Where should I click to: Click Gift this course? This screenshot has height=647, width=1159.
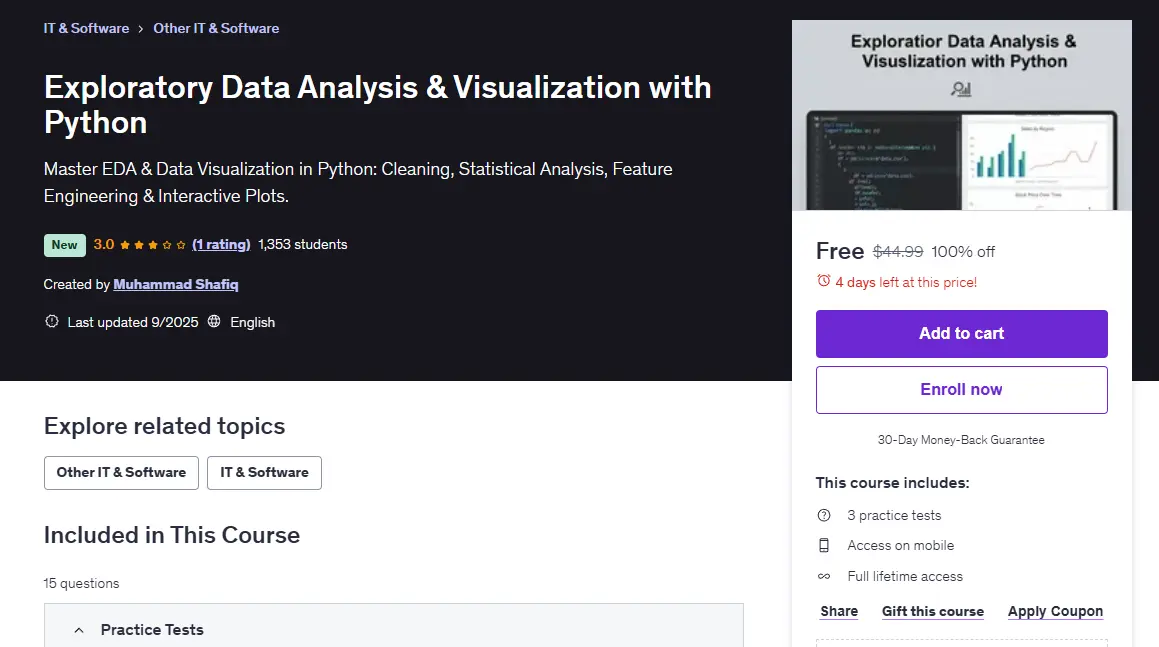933,612
